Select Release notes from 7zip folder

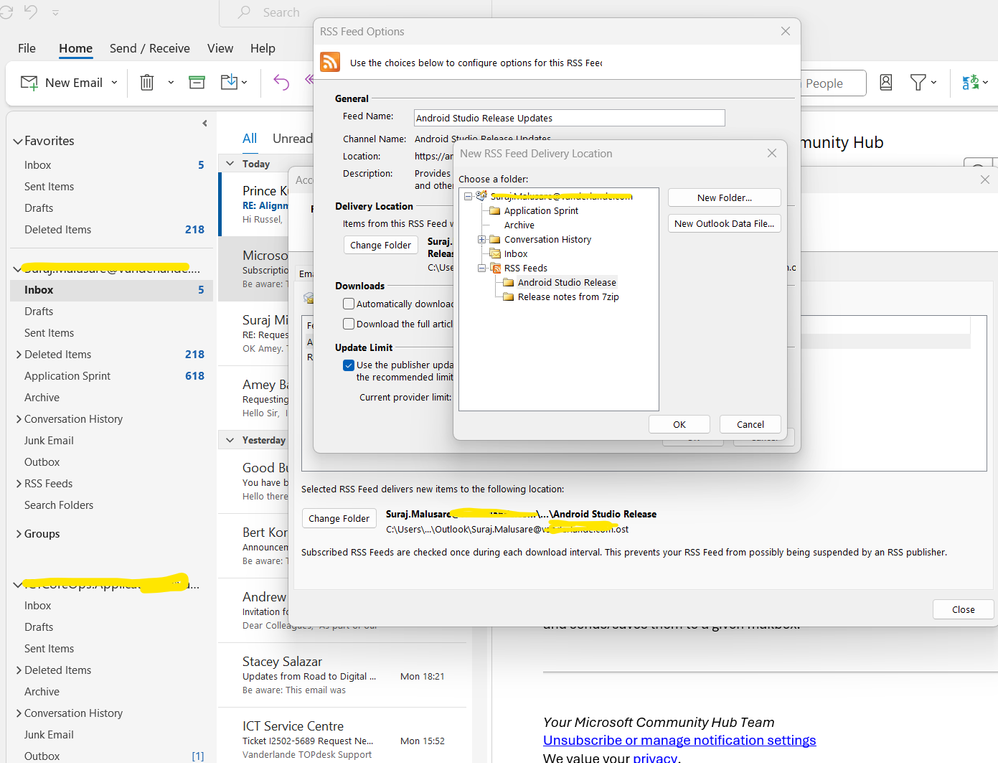pos(568,297)
